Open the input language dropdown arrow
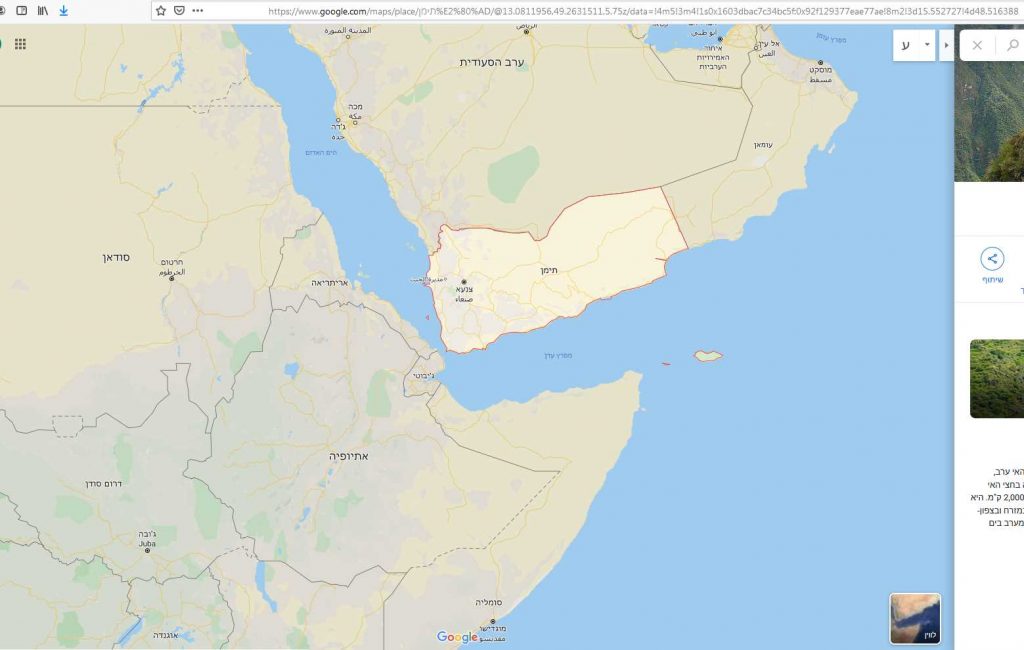Viewport: 1024px width, 650px height. (927, 45)
